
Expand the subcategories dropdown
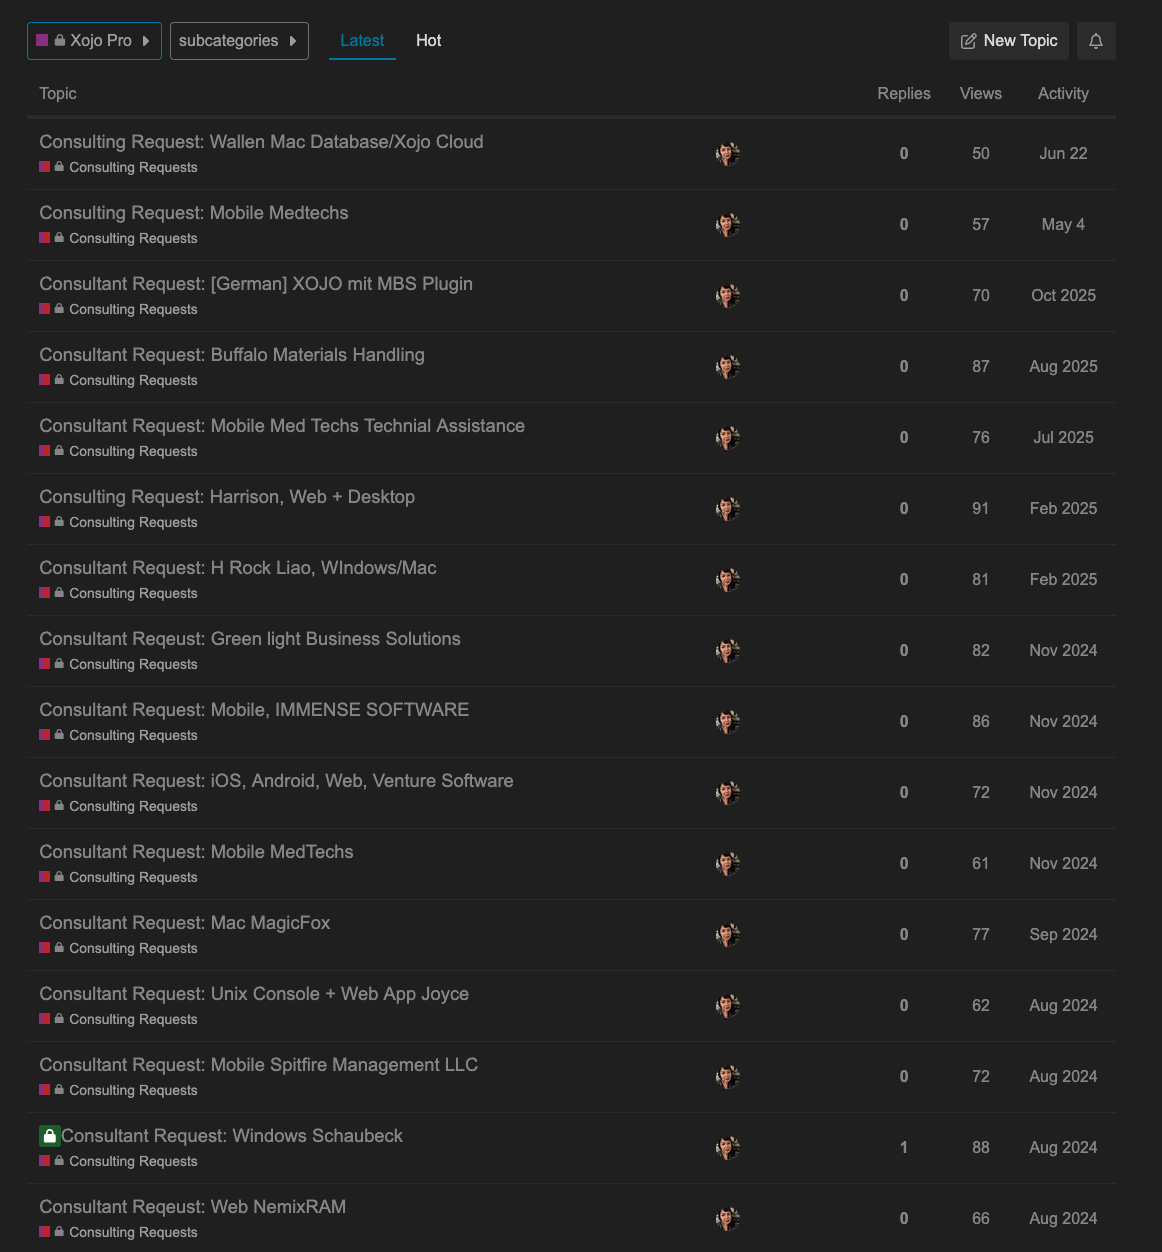239,41
